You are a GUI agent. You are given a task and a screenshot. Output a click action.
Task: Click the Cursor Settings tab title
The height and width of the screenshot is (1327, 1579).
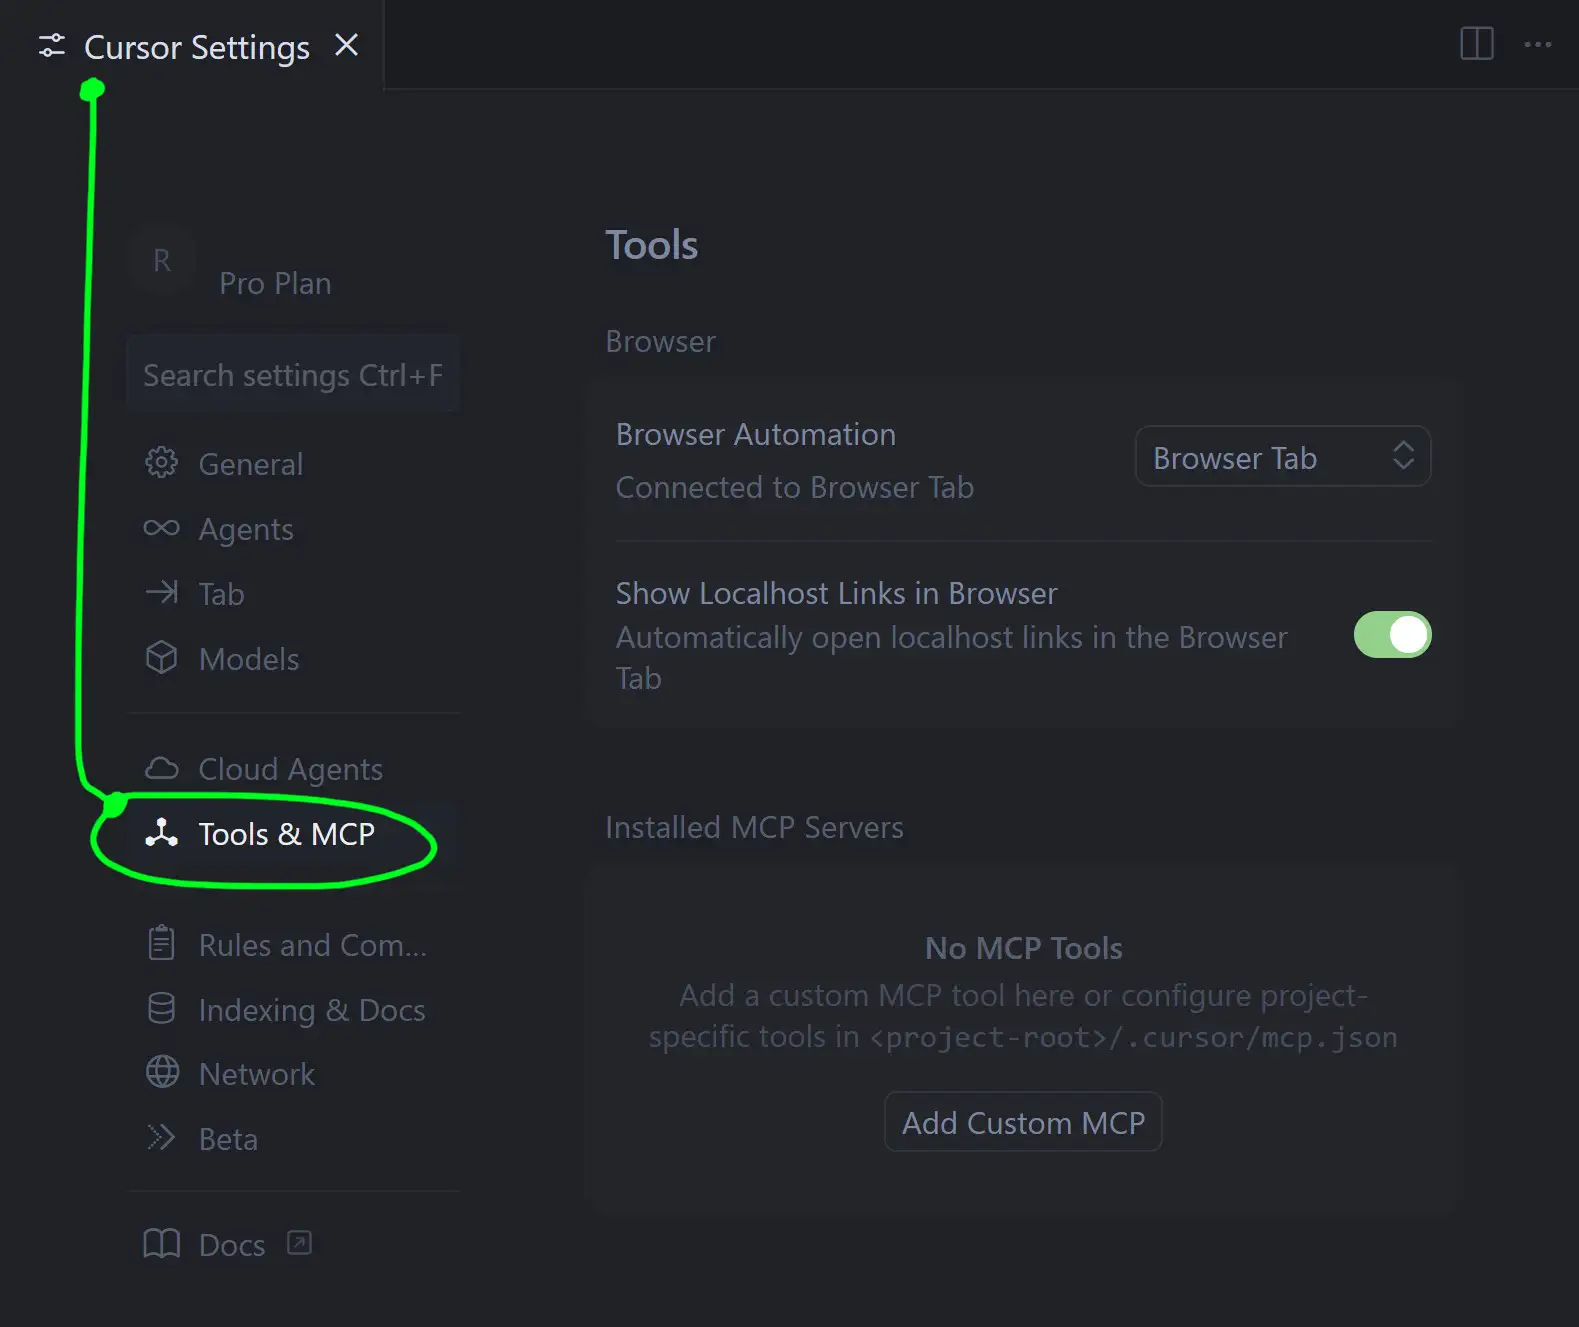click(197, 47)
